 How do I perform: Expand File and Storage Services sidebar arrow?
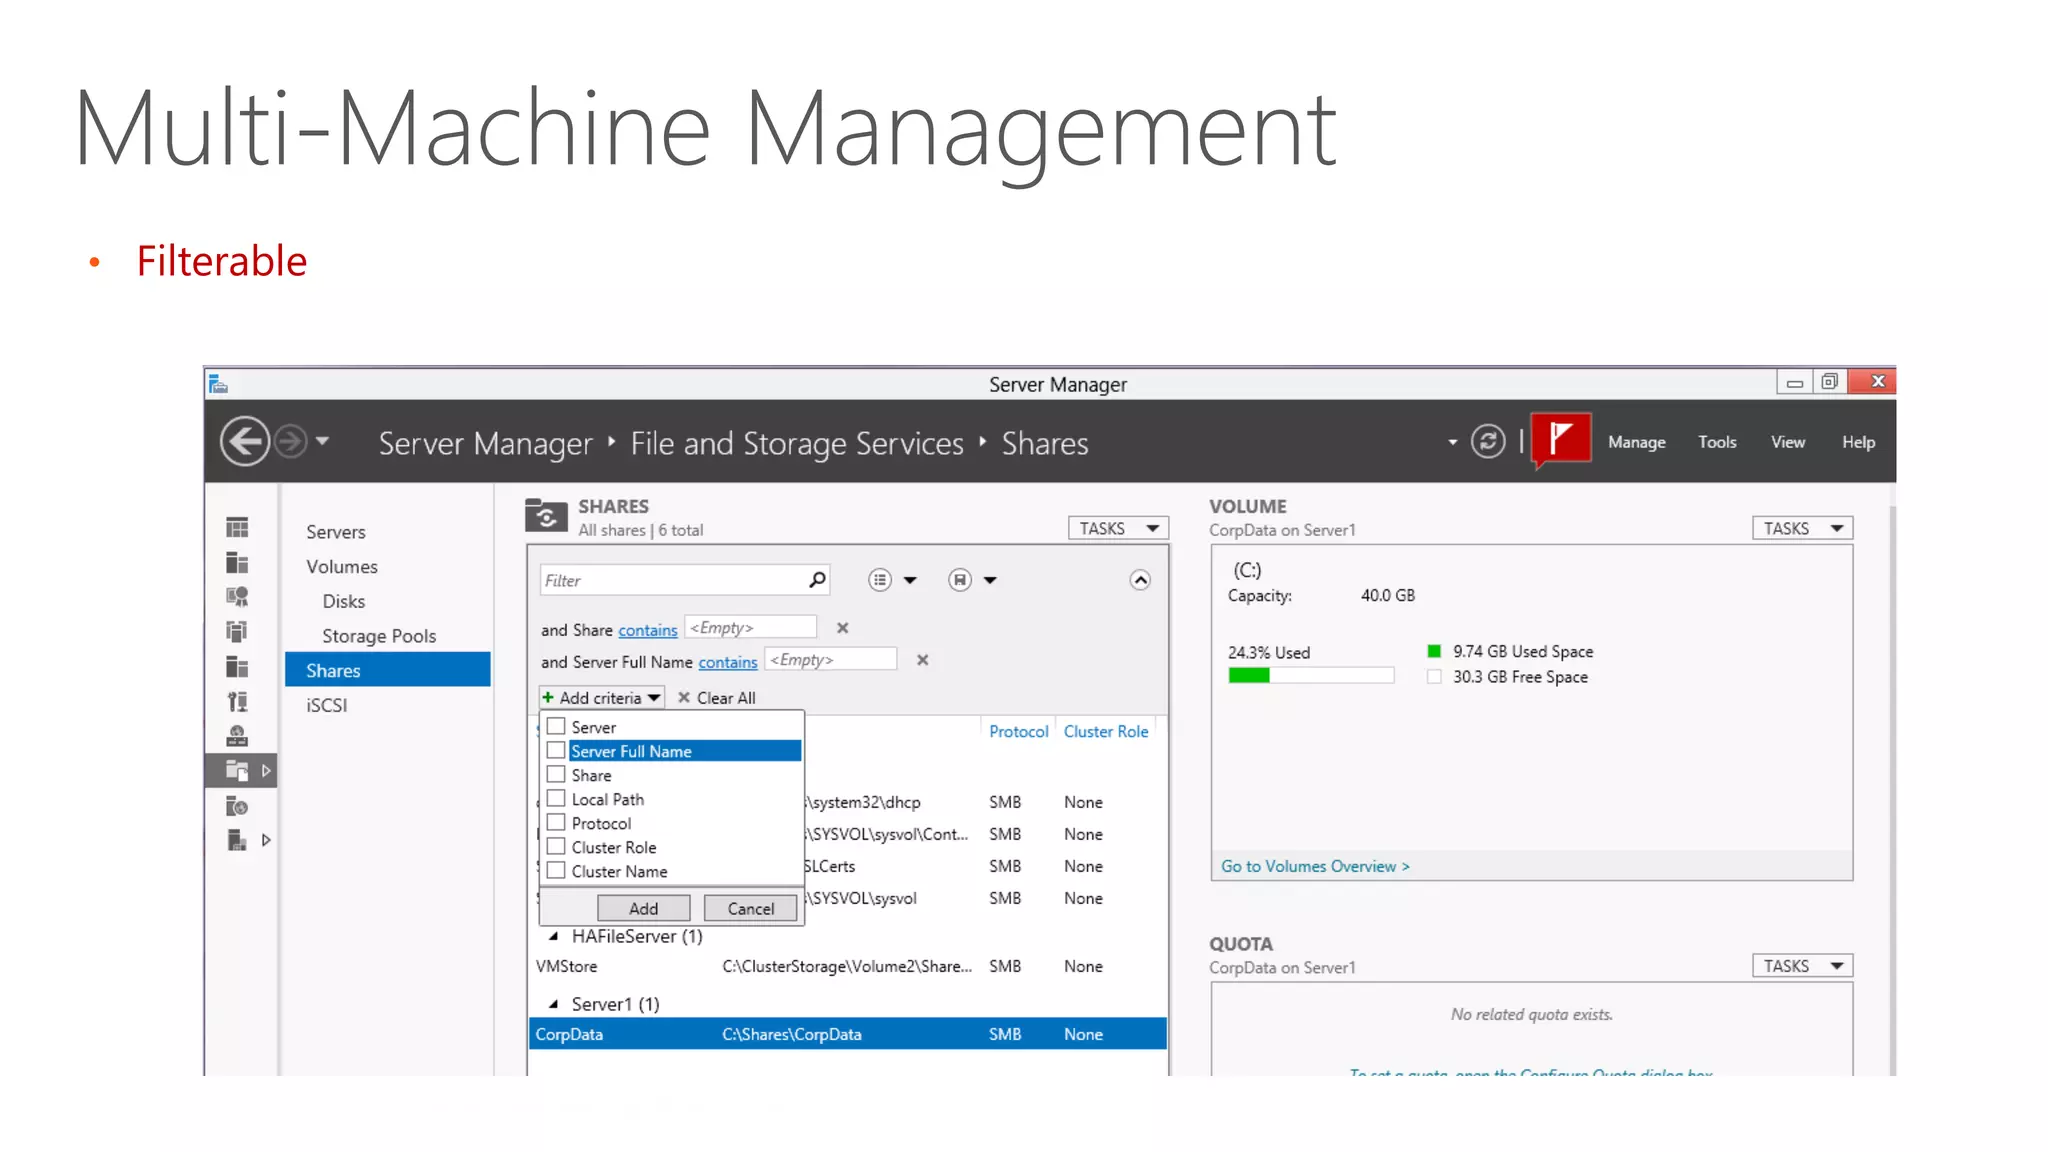click(266, 770)
